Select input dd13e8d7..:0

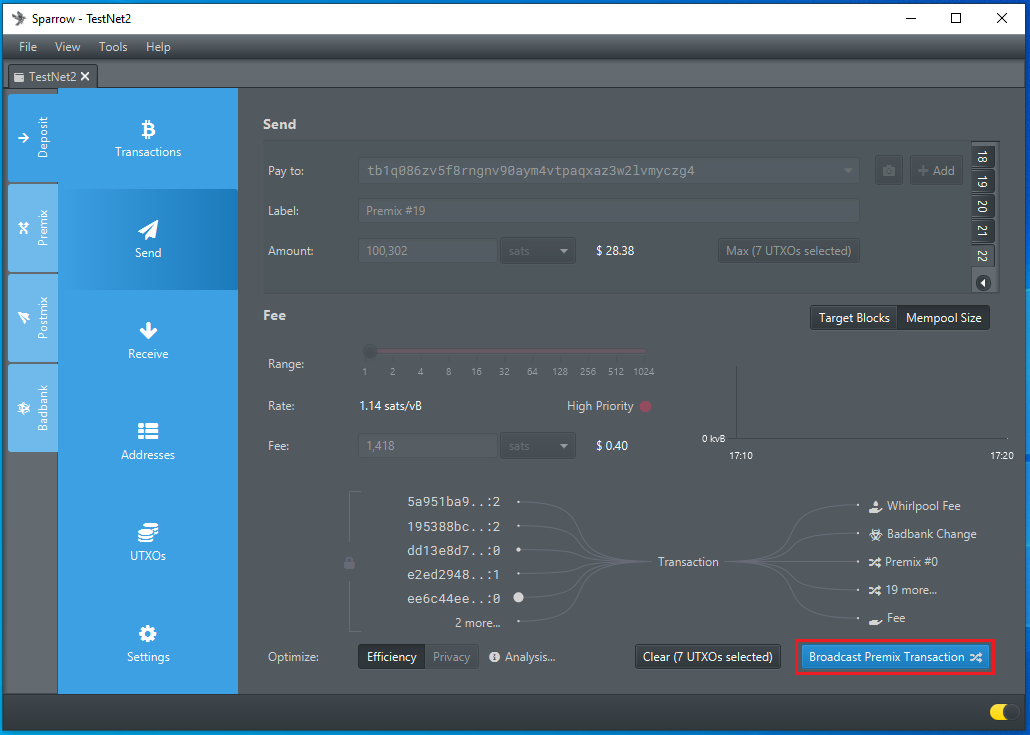click(453, 550)
